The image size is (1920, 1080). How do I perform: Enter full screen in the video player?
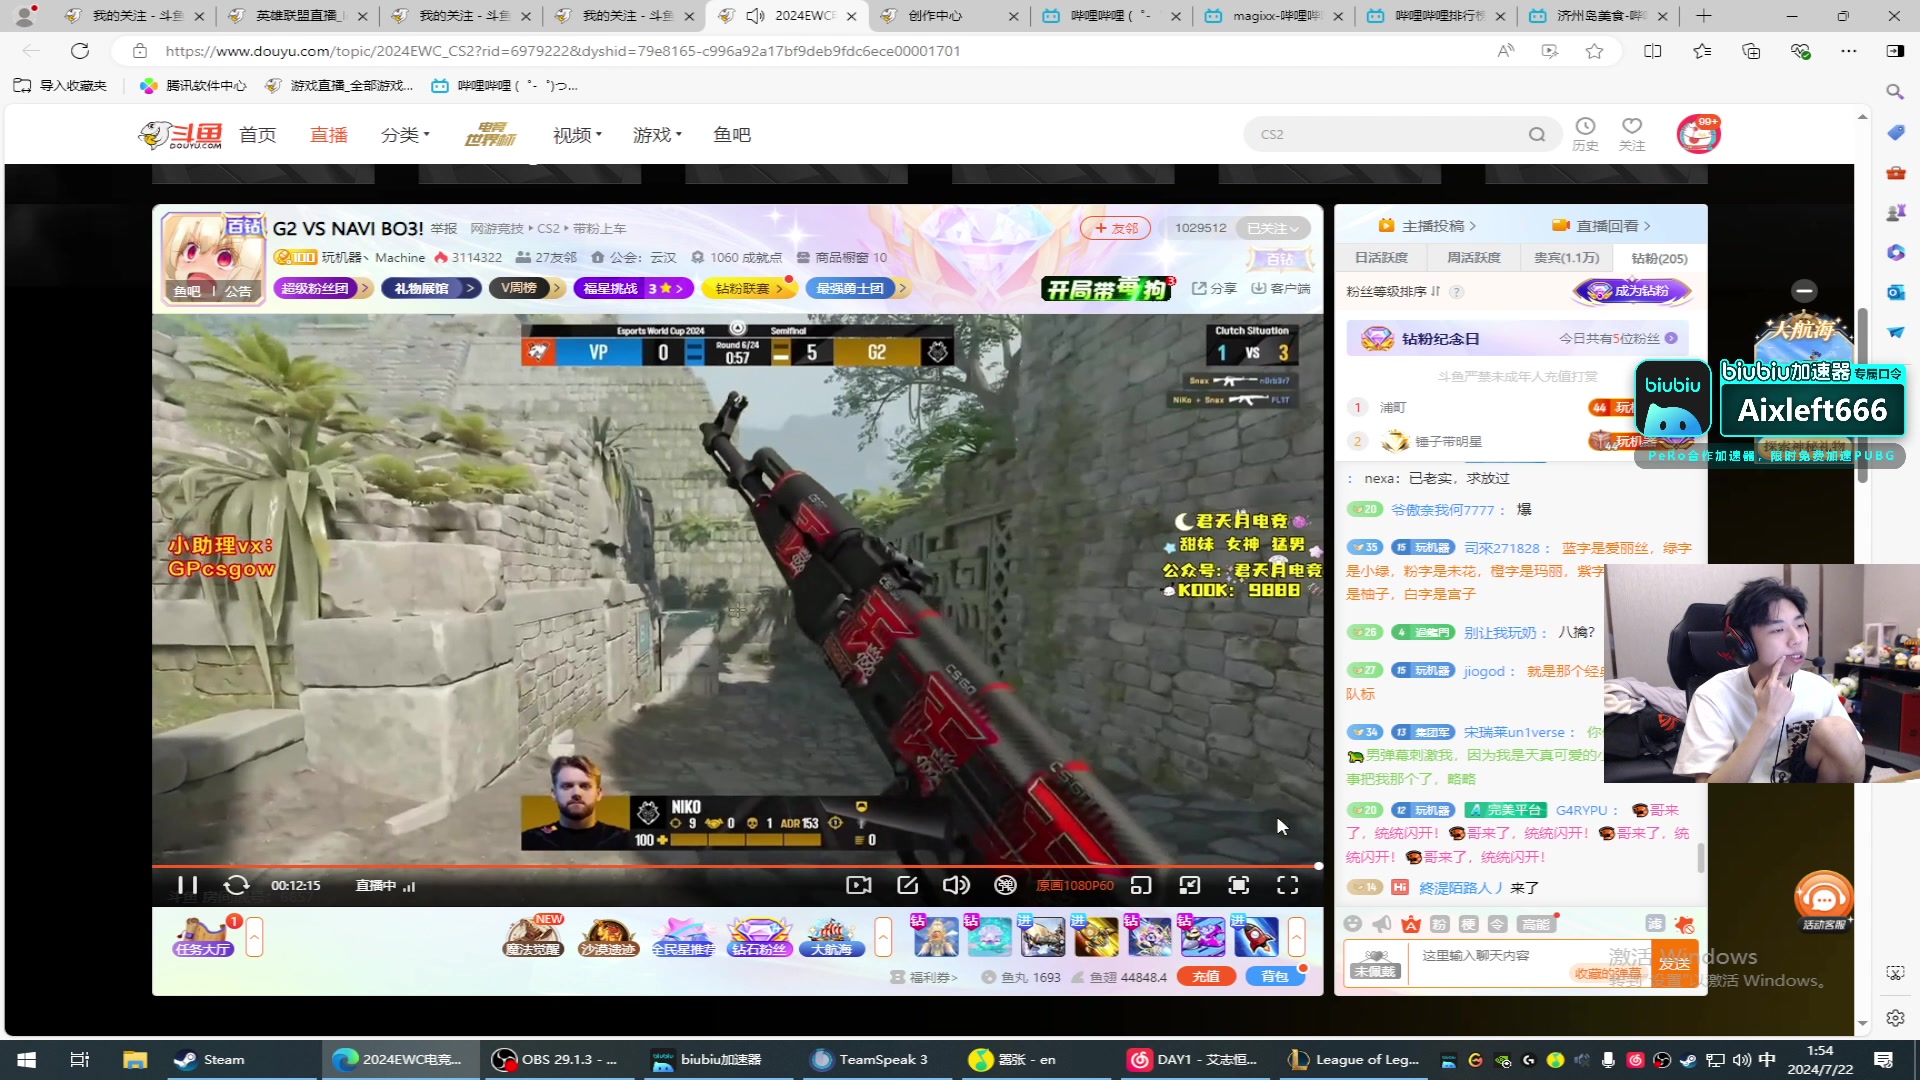pyautogui.click(x=1288, y=885)
